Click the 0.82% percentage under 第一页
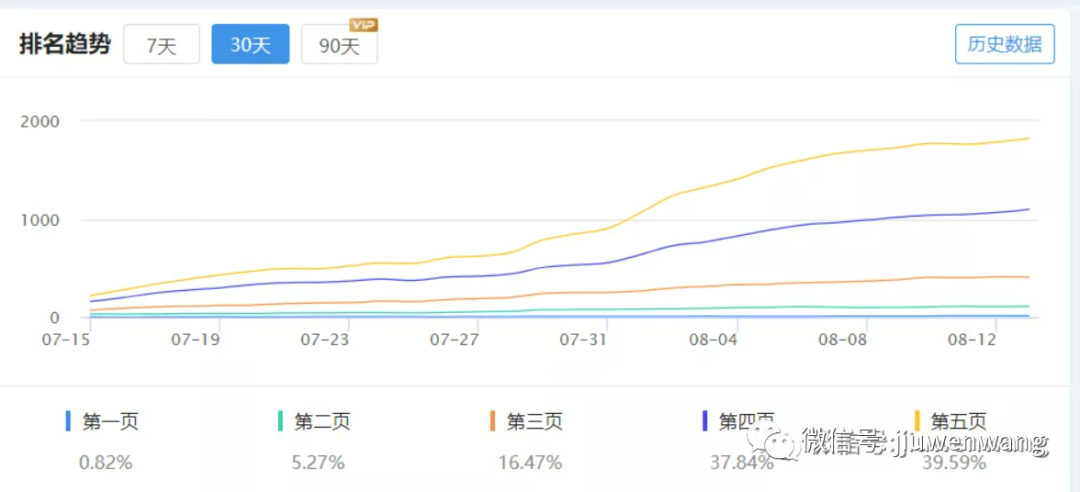 tap(106, 462)
